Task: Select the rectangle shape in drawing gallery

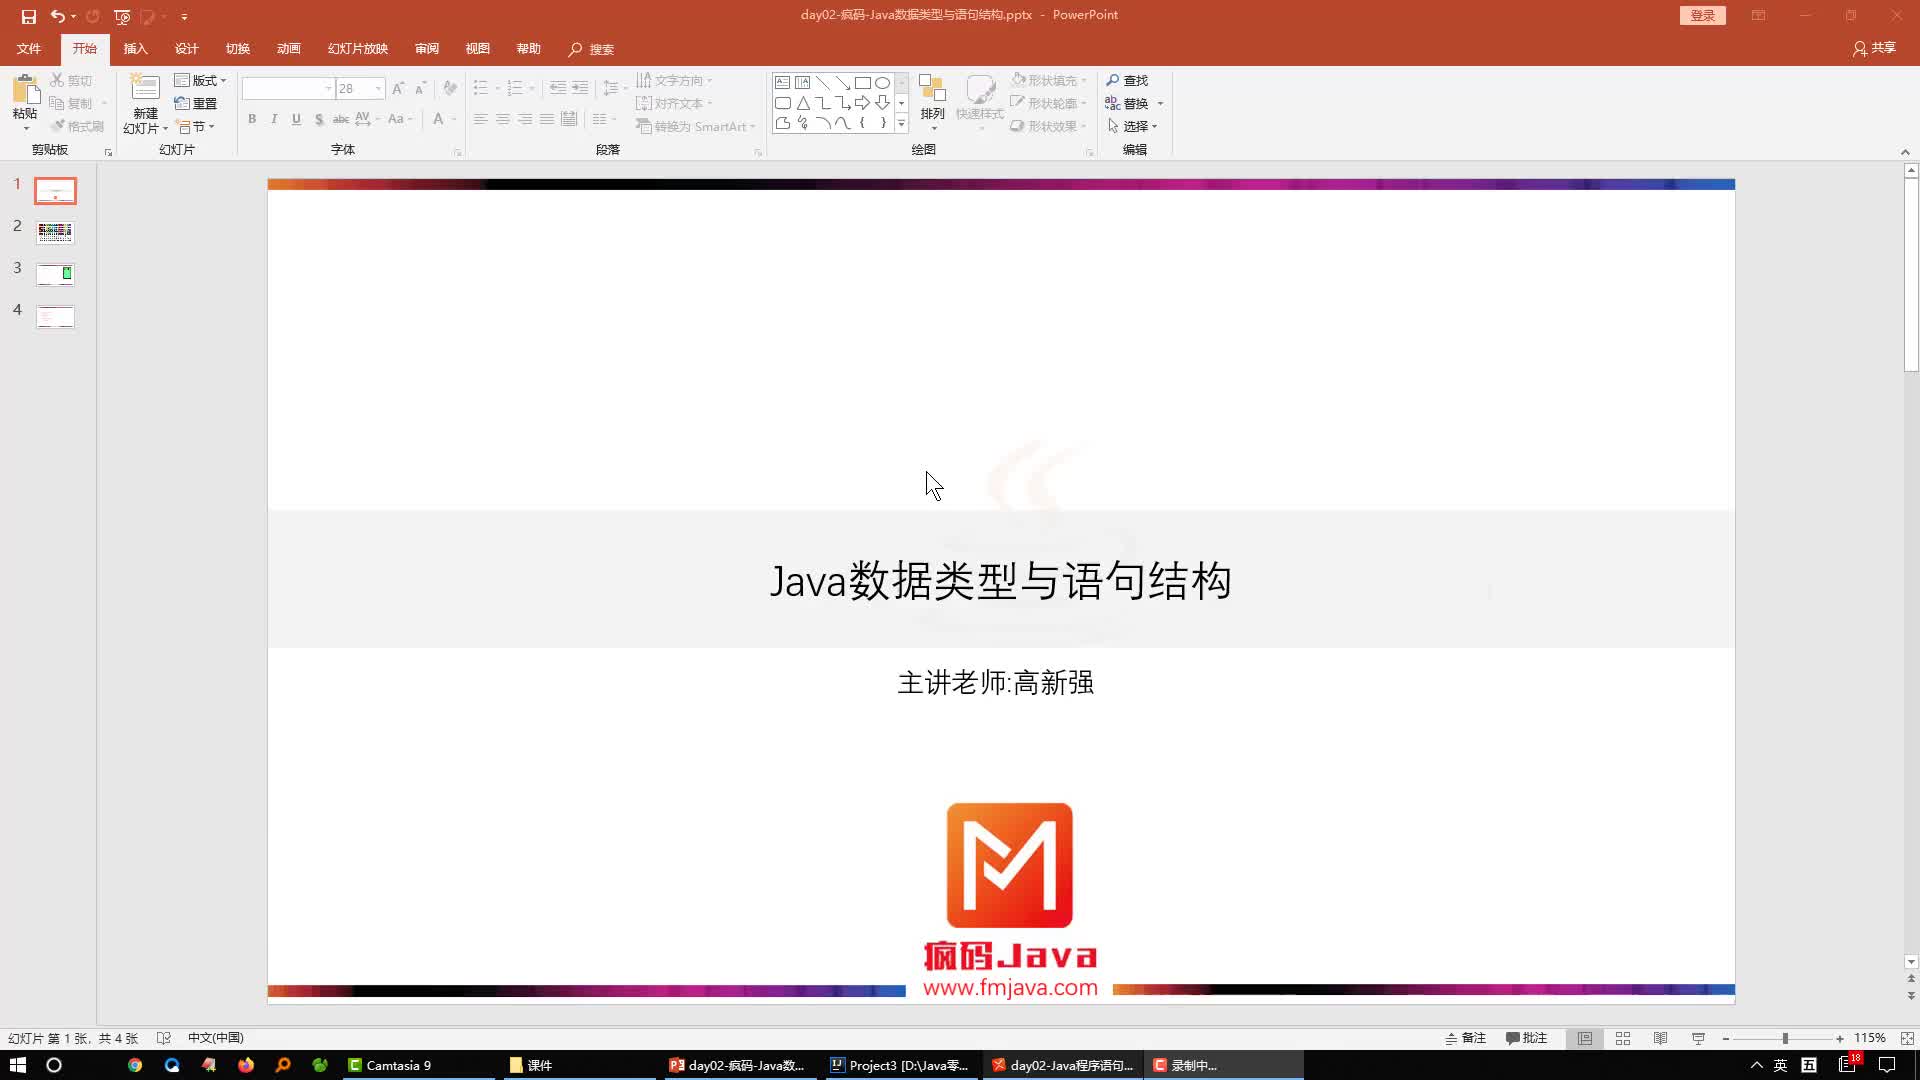Action: pos(862,82)
